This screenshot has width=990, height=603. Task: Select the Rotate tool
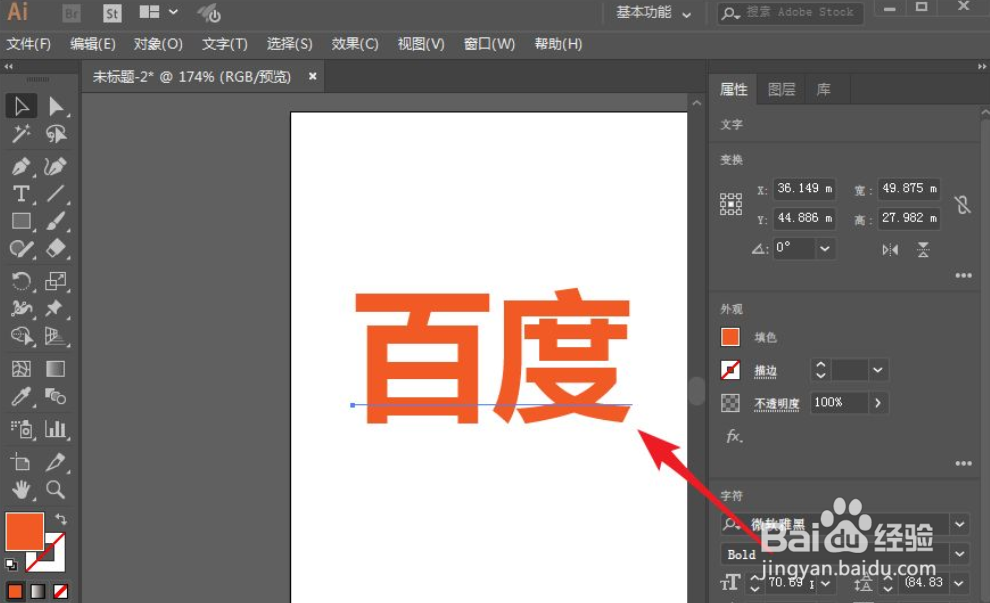(21, 280)
